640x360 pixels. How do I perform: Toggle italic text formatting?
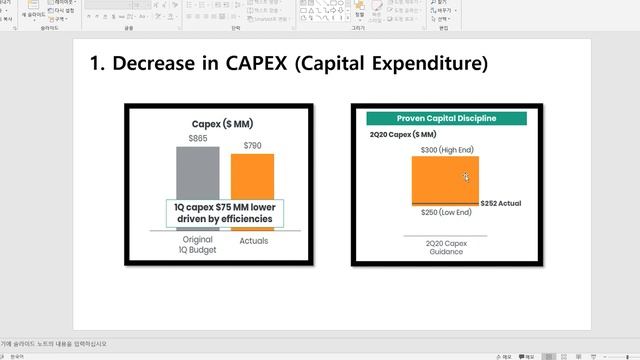click(x=97, y=17)
